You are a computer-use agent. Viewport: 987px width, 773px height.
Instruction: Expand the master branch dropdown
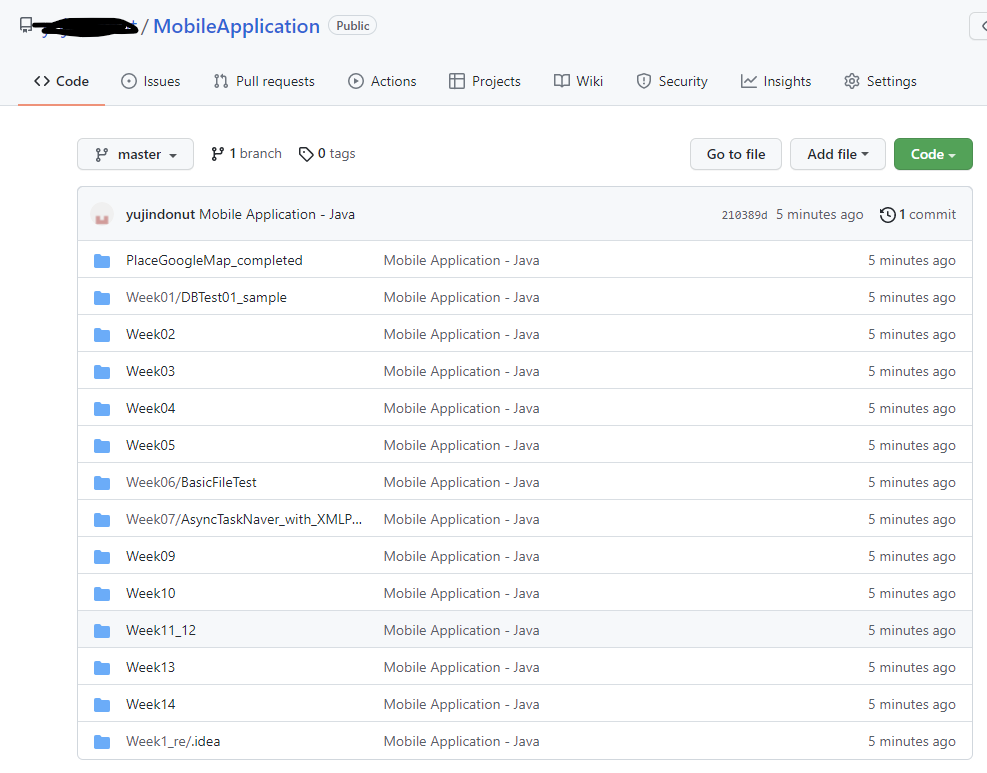click(135, 154)
